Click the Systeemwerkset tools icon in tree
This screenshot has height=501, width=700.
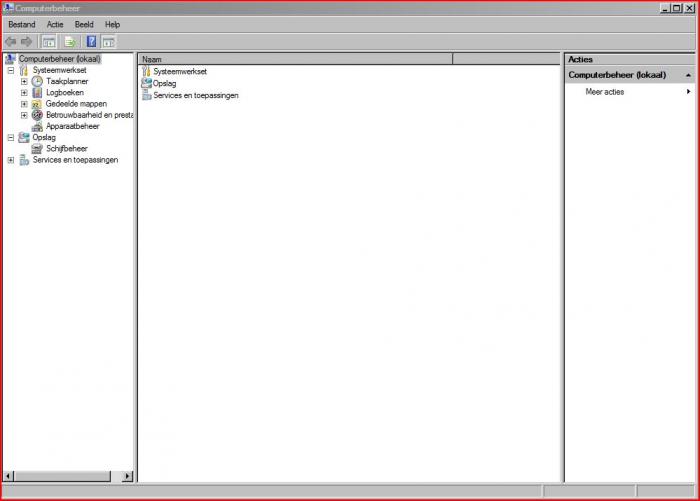tap(24, 70)
